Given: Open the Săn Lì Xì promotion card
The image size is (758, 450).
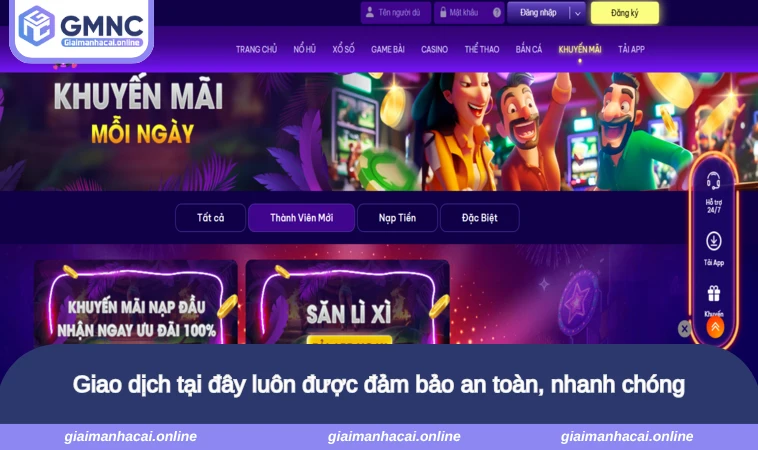Looking at the screenshot, I should tap(348, 303).
